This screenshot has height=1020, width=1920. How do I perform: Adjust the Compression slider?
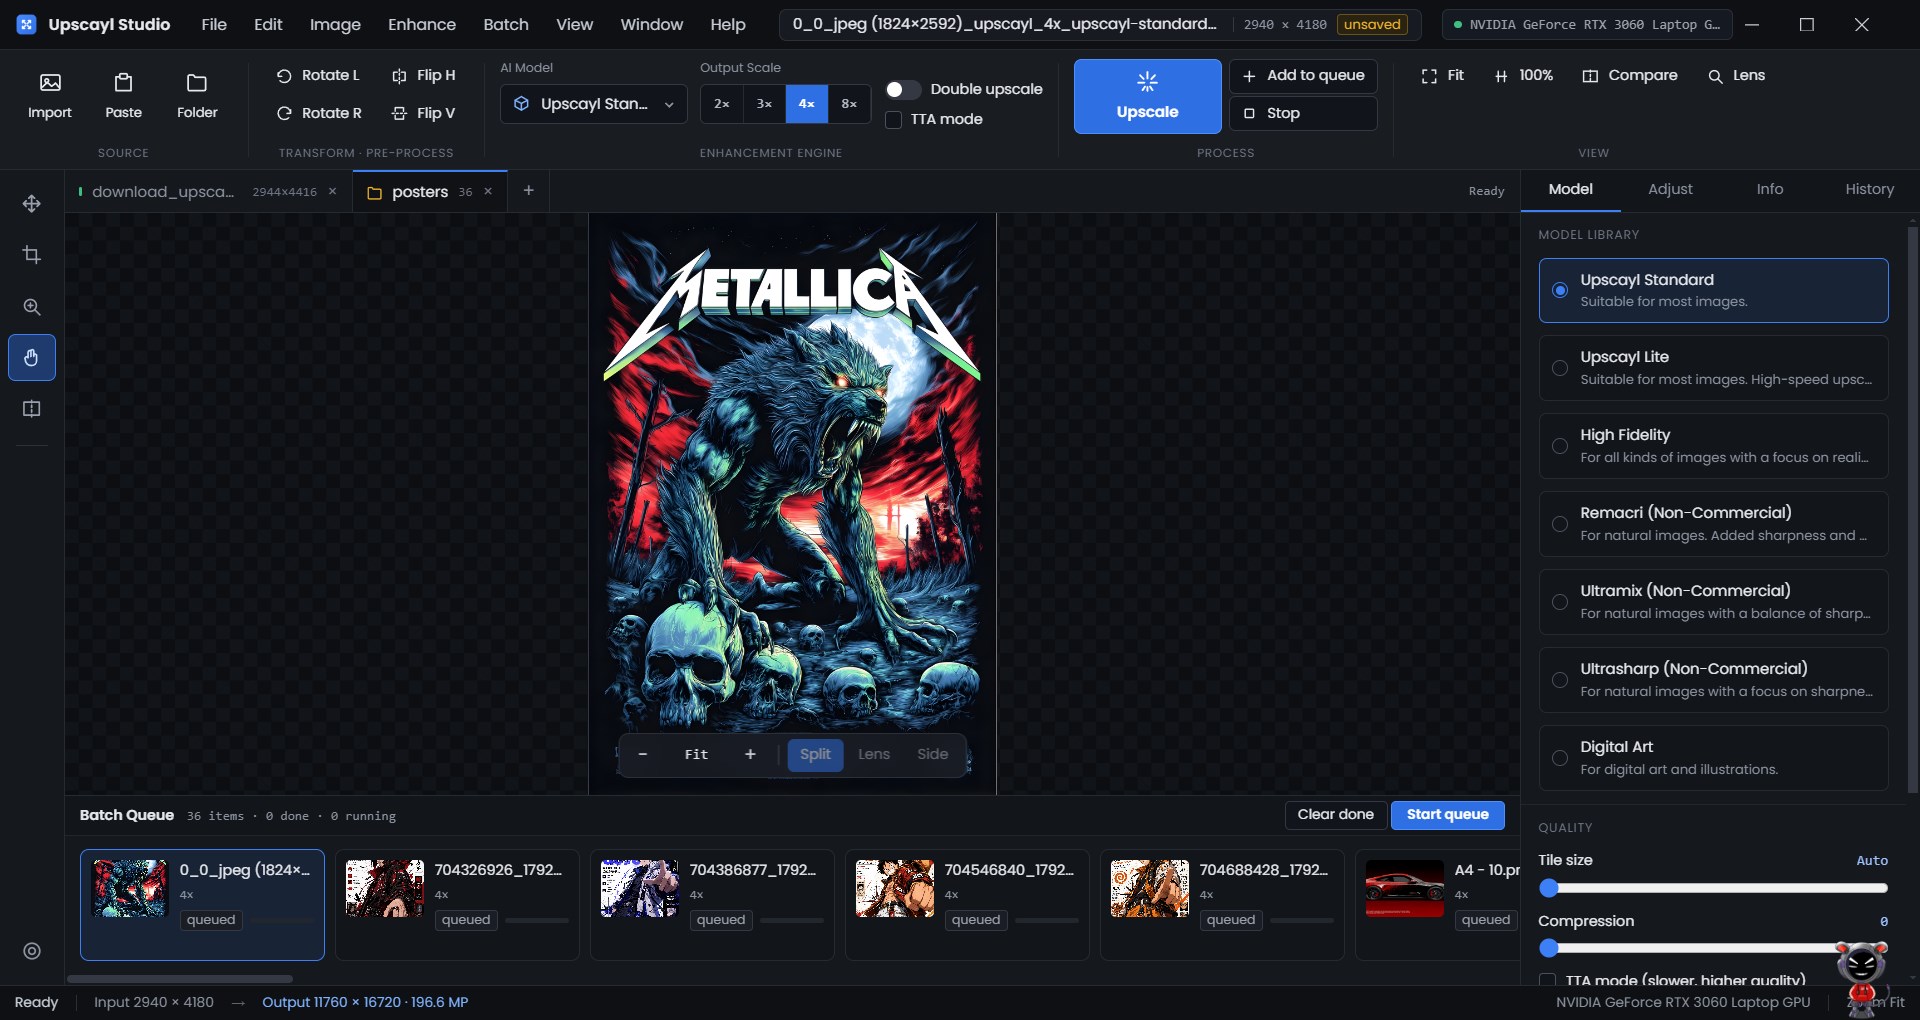pos(1712,948)
